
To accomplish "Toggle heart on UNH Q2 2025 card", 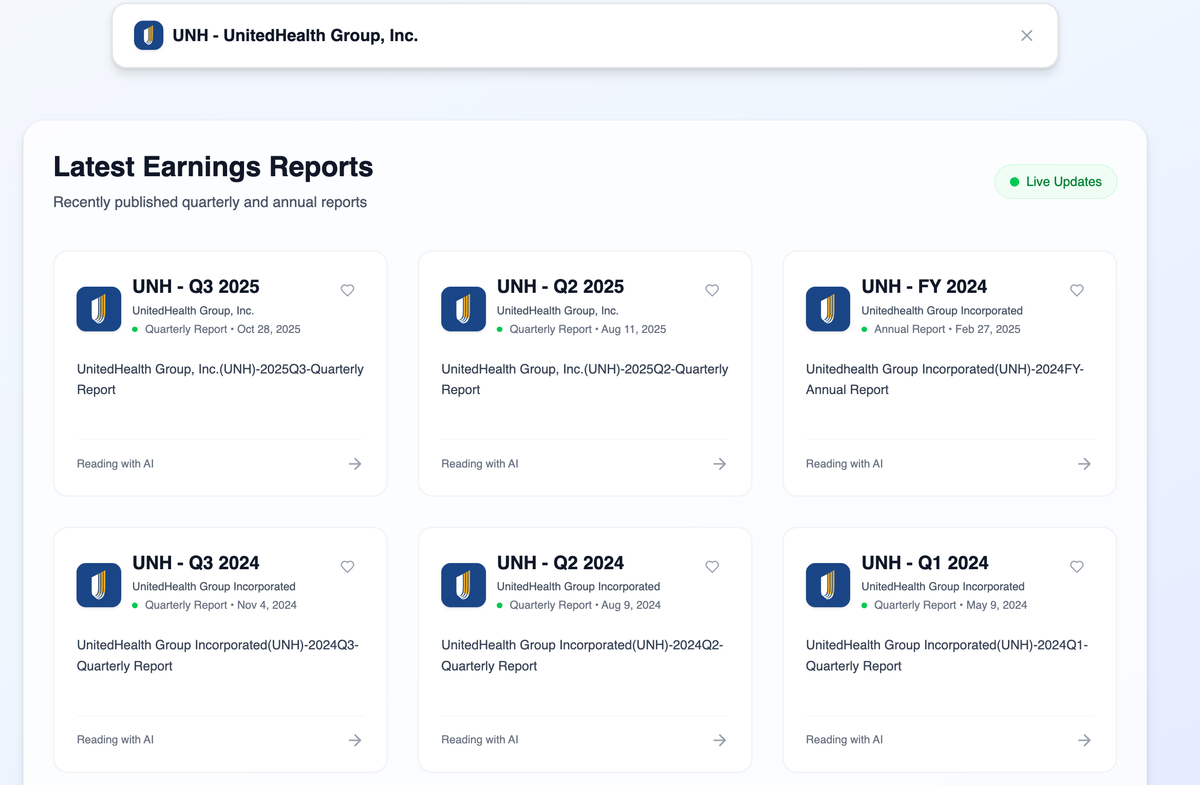I will coord(712,290).
